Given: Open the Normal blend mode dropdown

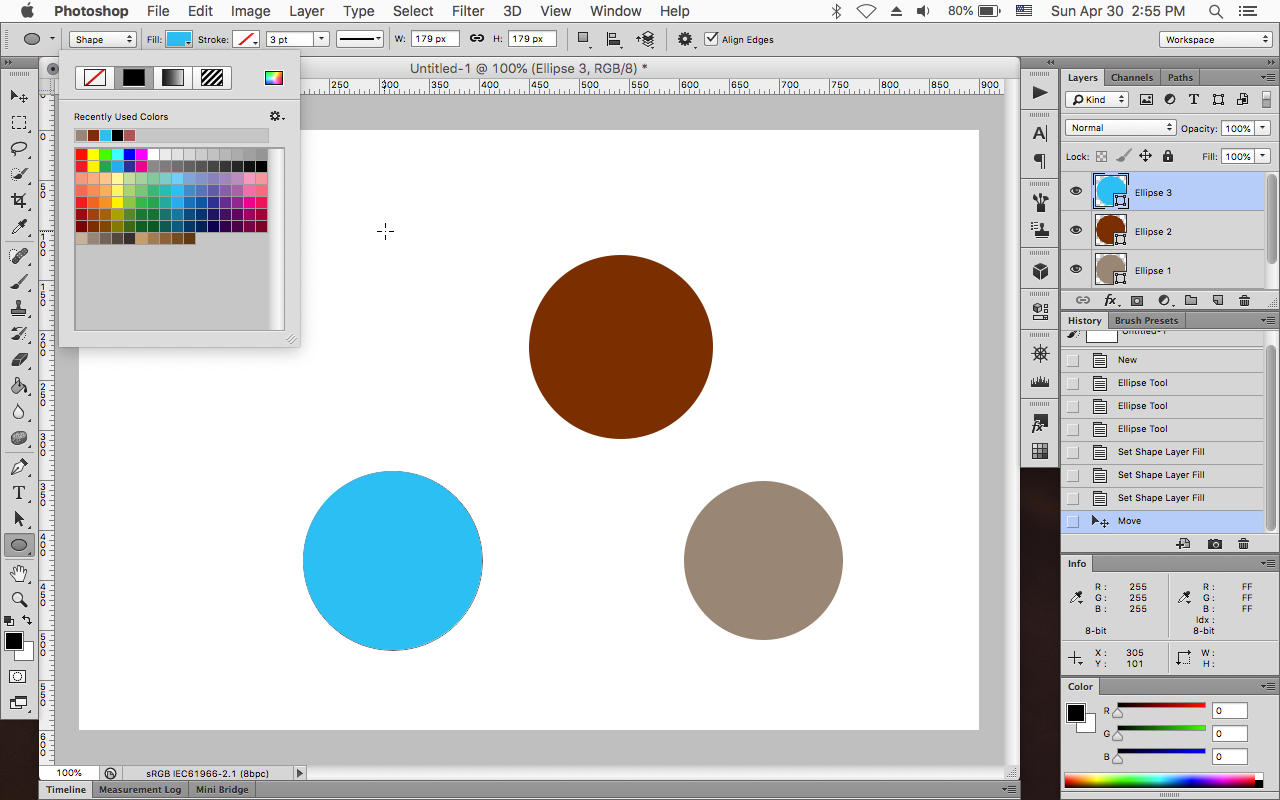Looking at the screenshot, I should (x=1119, y=127).
